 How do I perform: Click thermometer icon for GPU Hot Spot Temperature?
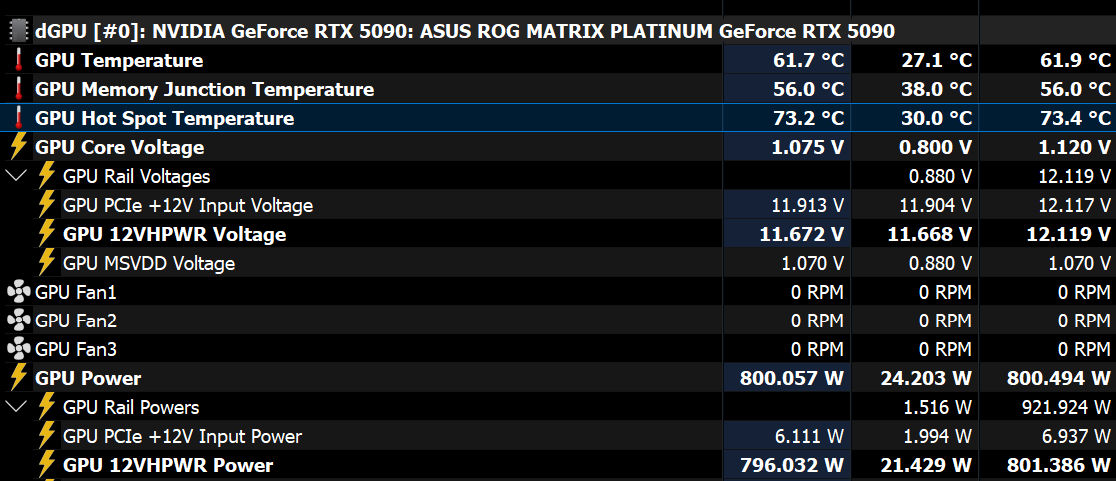point(18,118)
